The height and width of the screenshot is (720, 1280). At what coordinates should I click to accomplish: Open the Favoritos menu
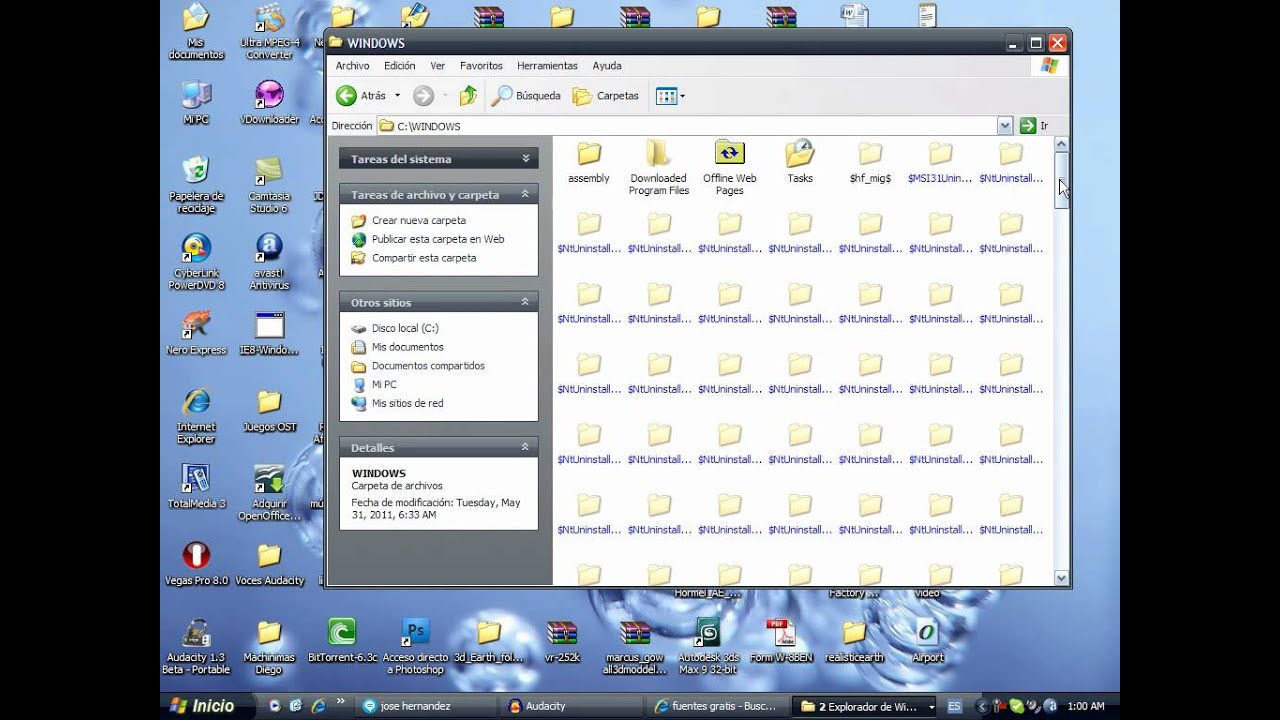(x=481, y=66)
